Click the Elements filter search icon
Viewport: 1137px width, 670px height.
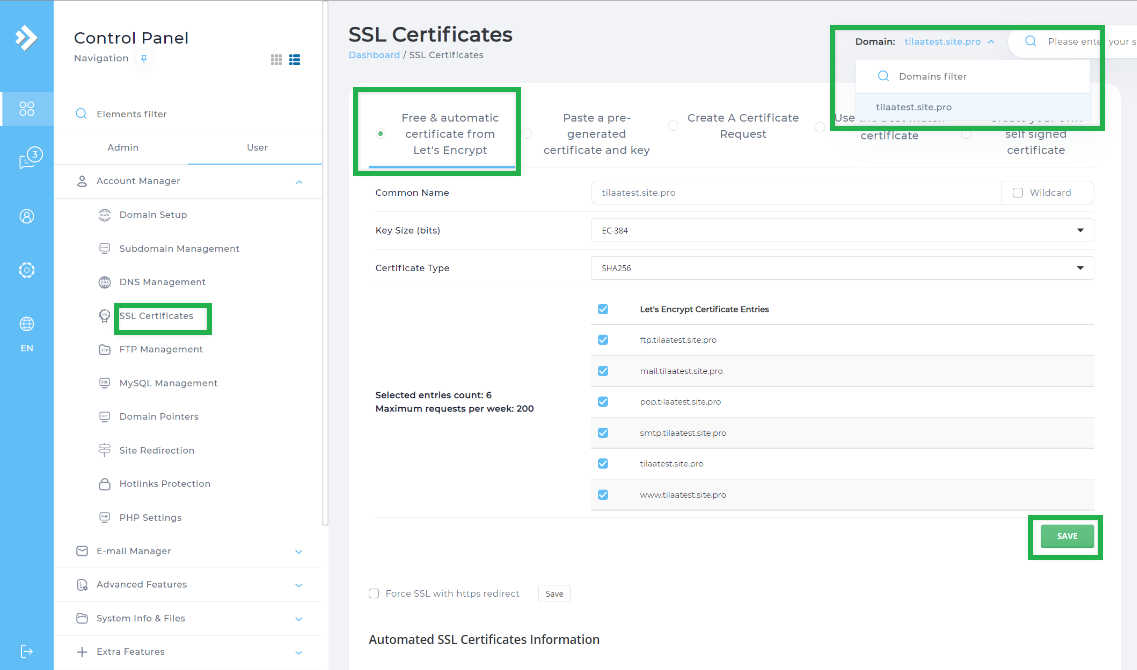click(x=81, y=114)
